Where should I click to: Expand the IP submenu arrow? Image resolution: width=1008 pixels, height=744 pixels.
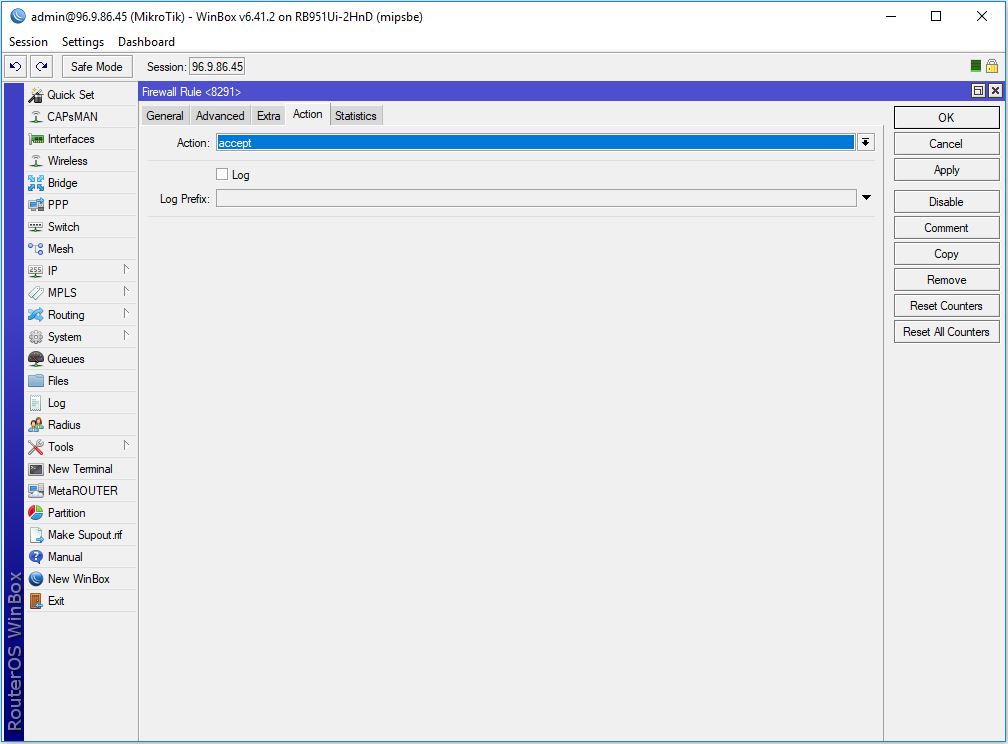tap(126, 269)
